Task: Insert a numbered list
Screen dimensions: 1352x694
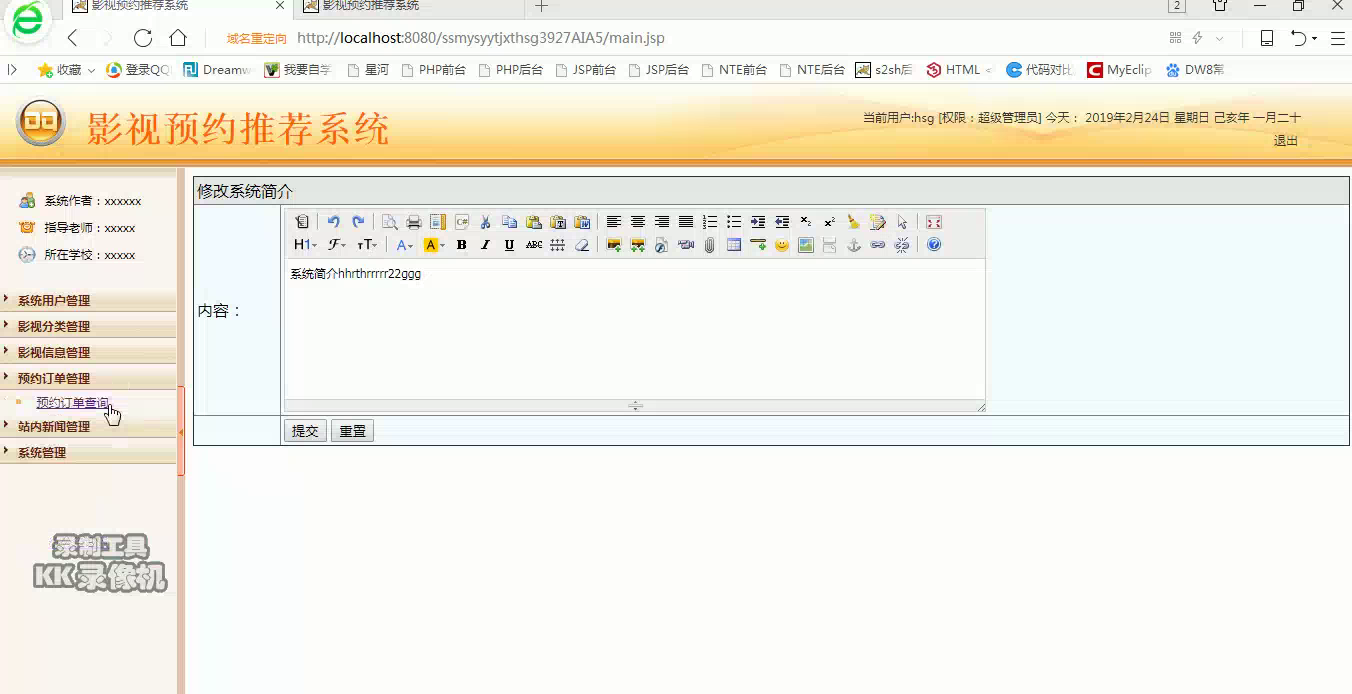Action: tap(710, 222)
